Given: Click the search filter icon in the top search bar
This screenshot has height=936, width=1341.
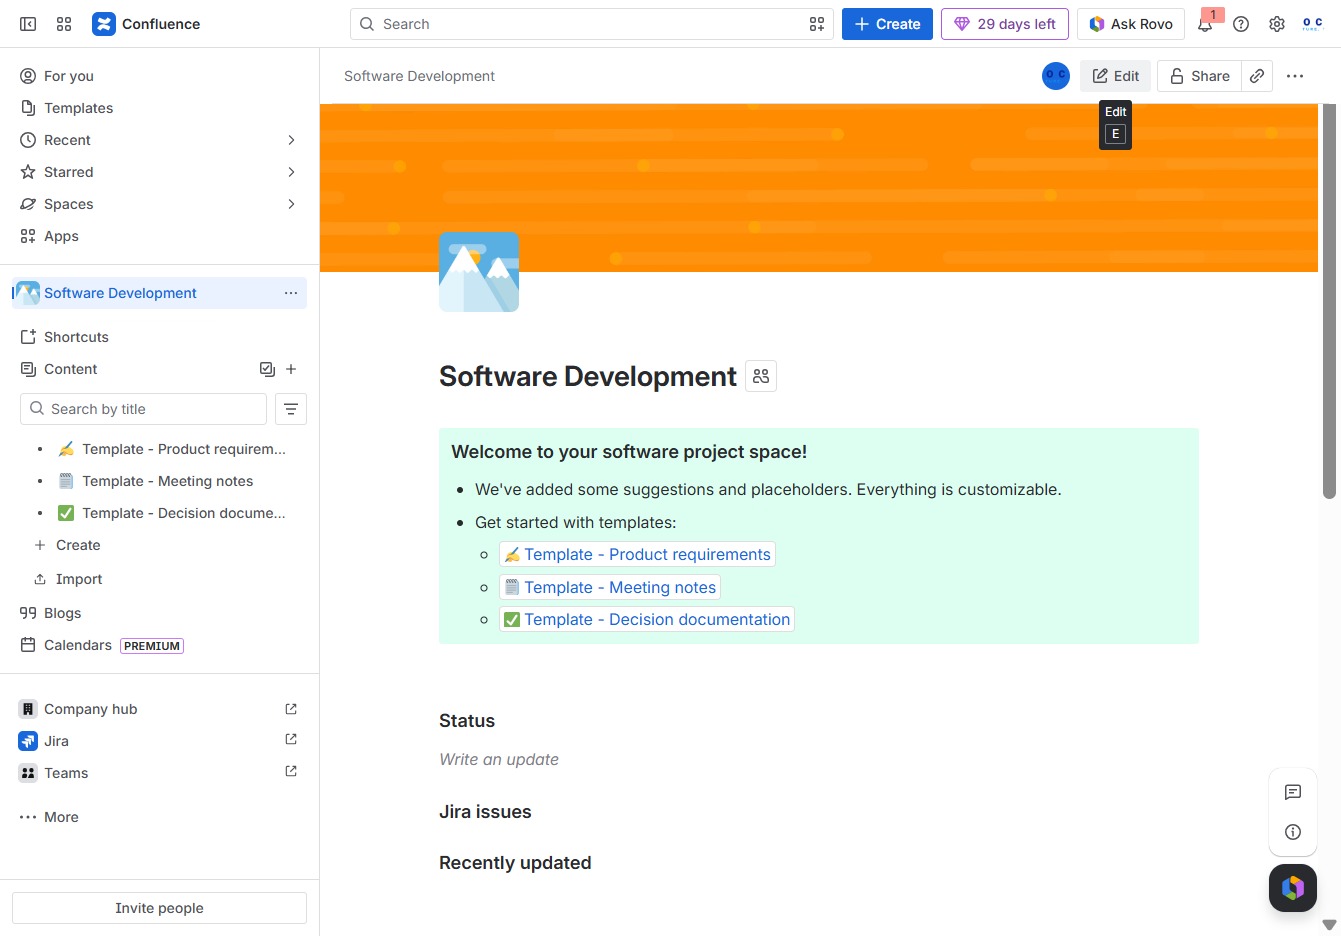Looking at the screenshot, I should (x=817, y=24).
